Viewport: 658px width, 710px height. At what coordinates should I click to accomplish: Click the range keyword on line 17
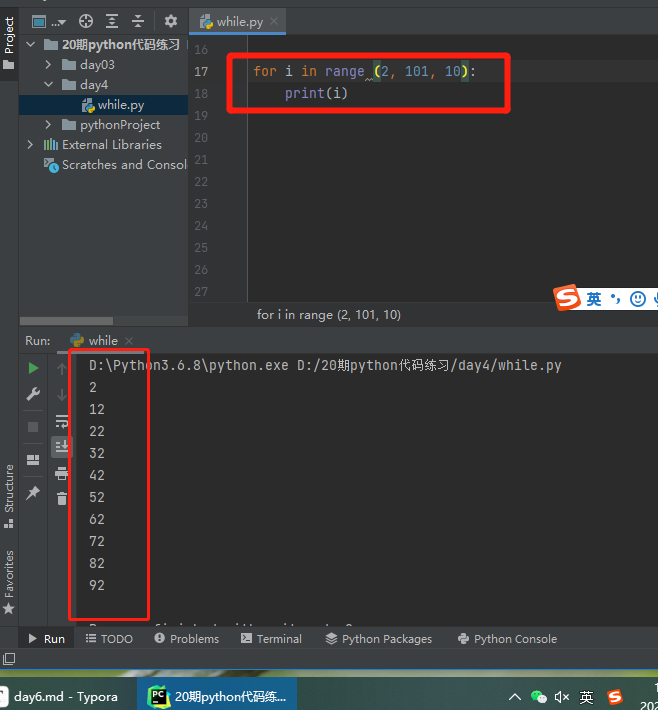coord(345,71)
